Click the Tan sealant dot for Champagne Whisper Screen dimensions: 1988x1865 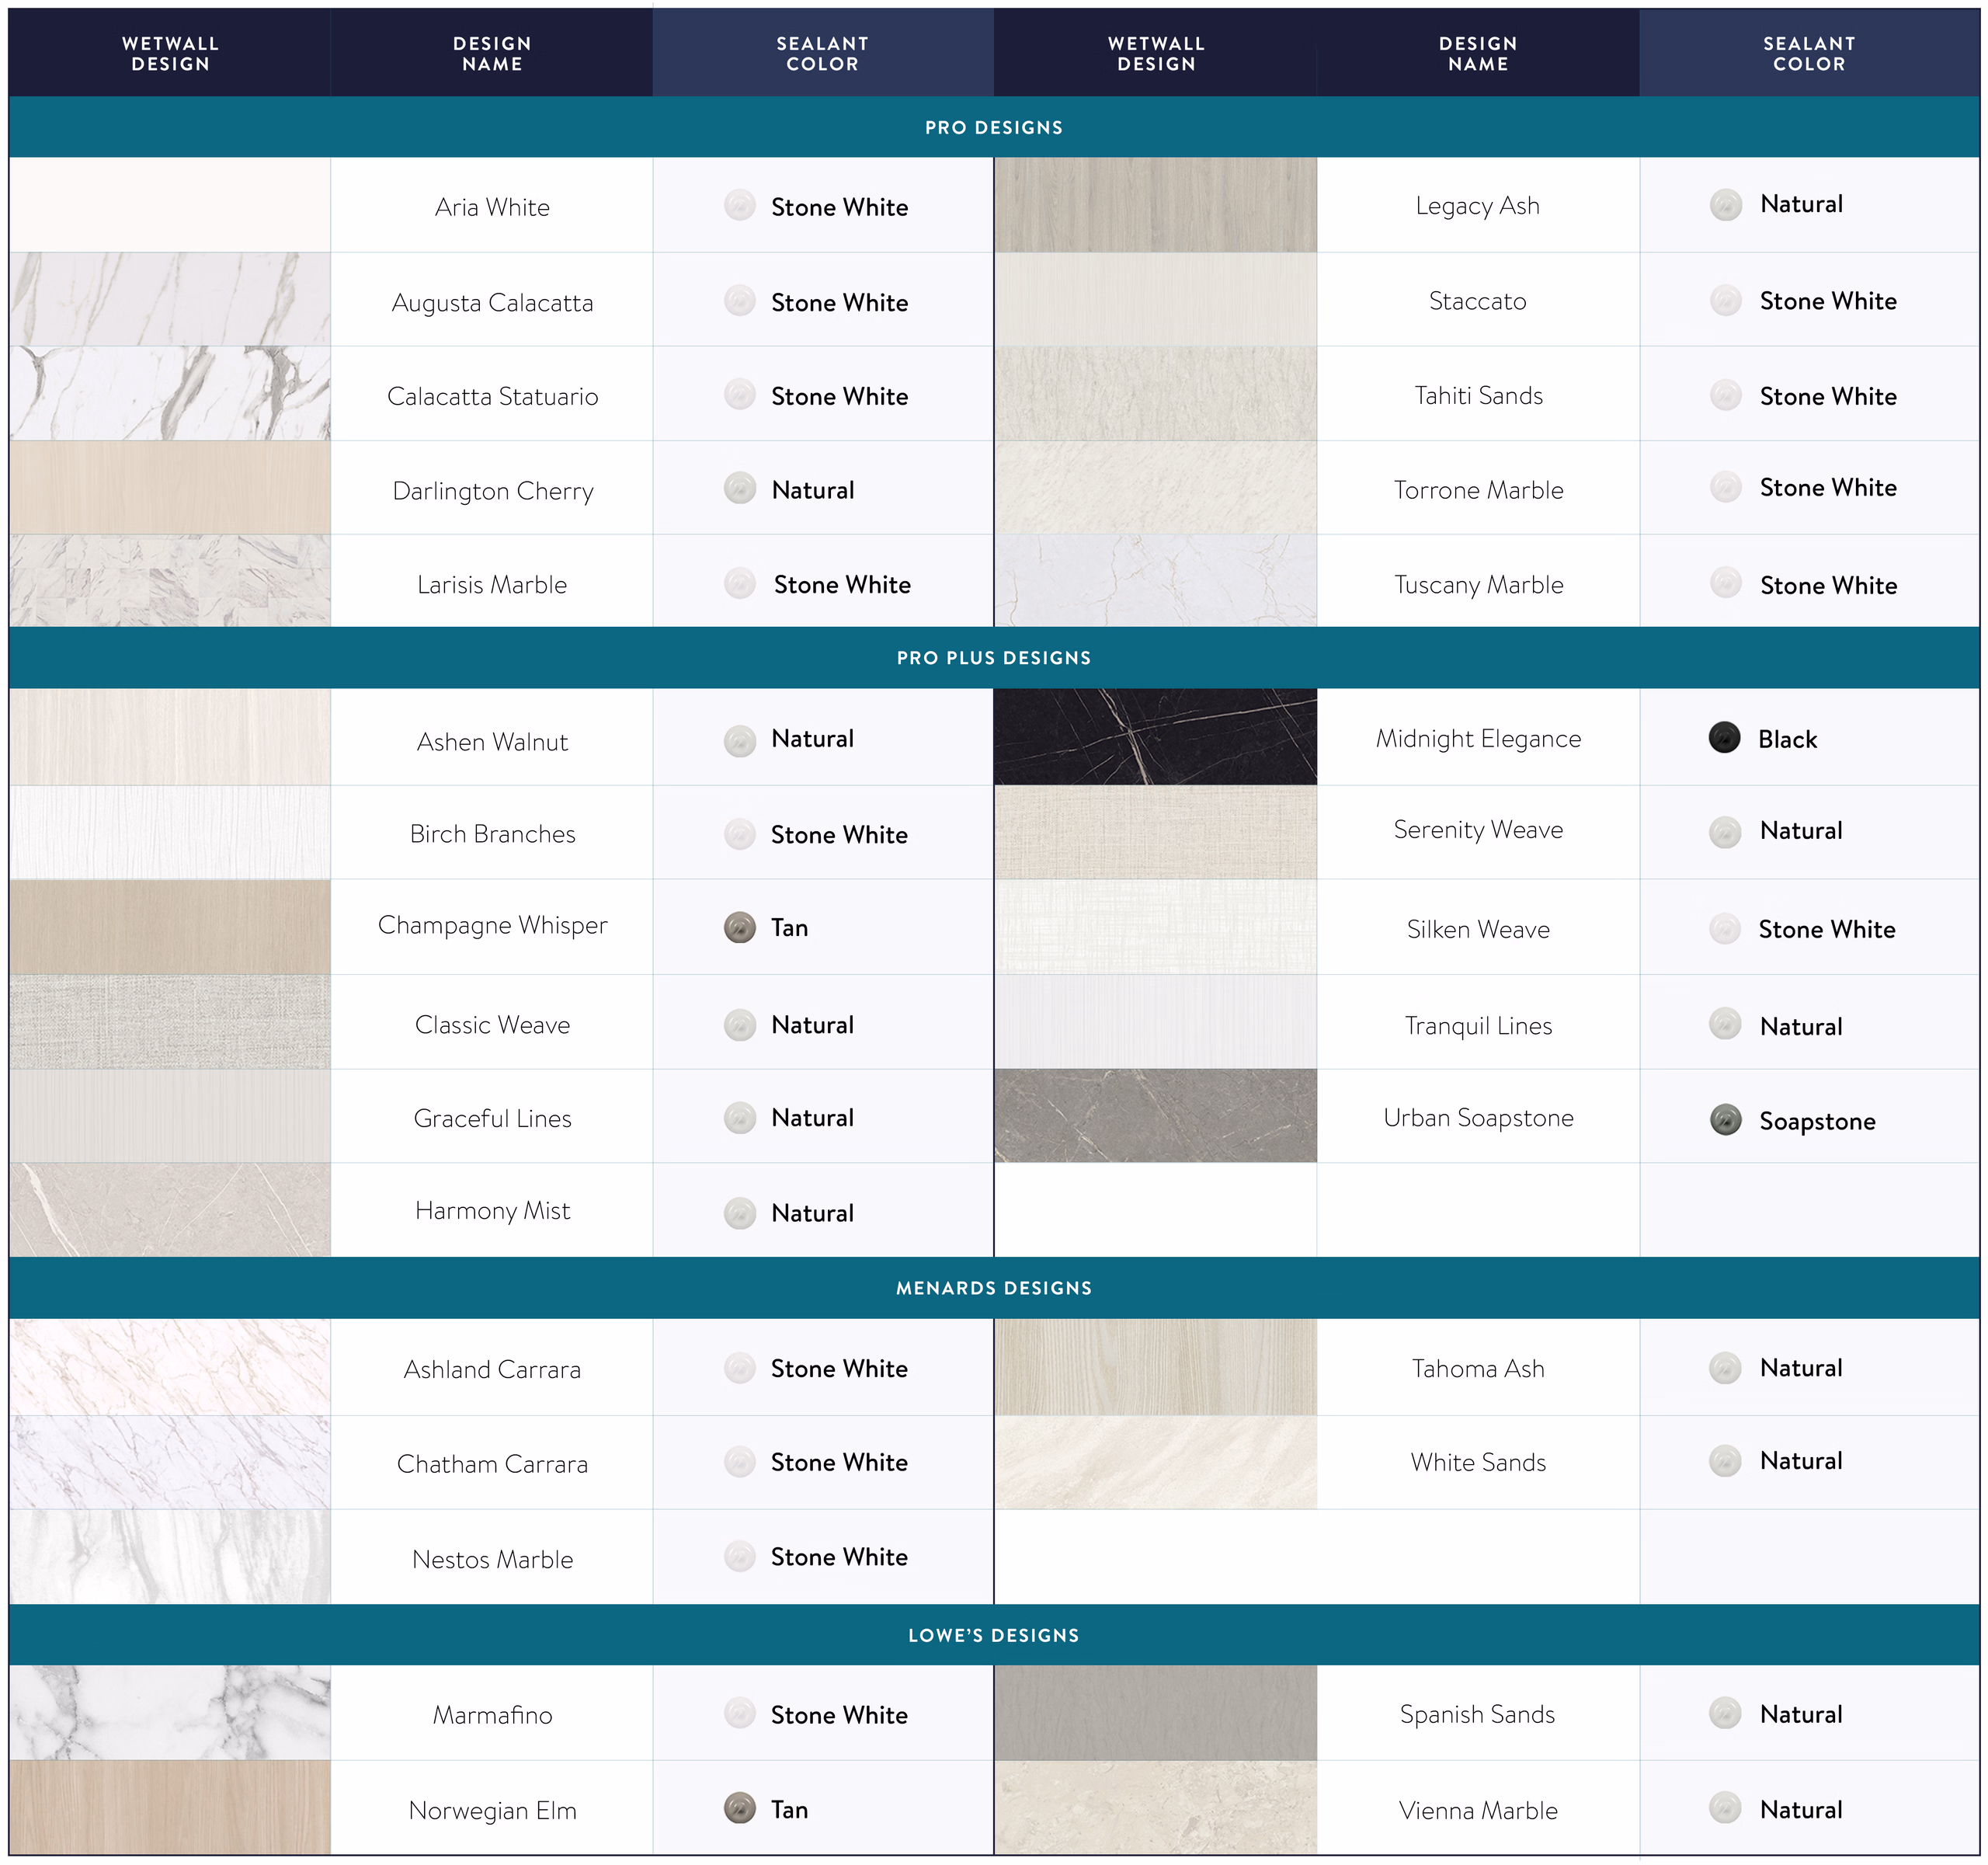tap(739, 927)
